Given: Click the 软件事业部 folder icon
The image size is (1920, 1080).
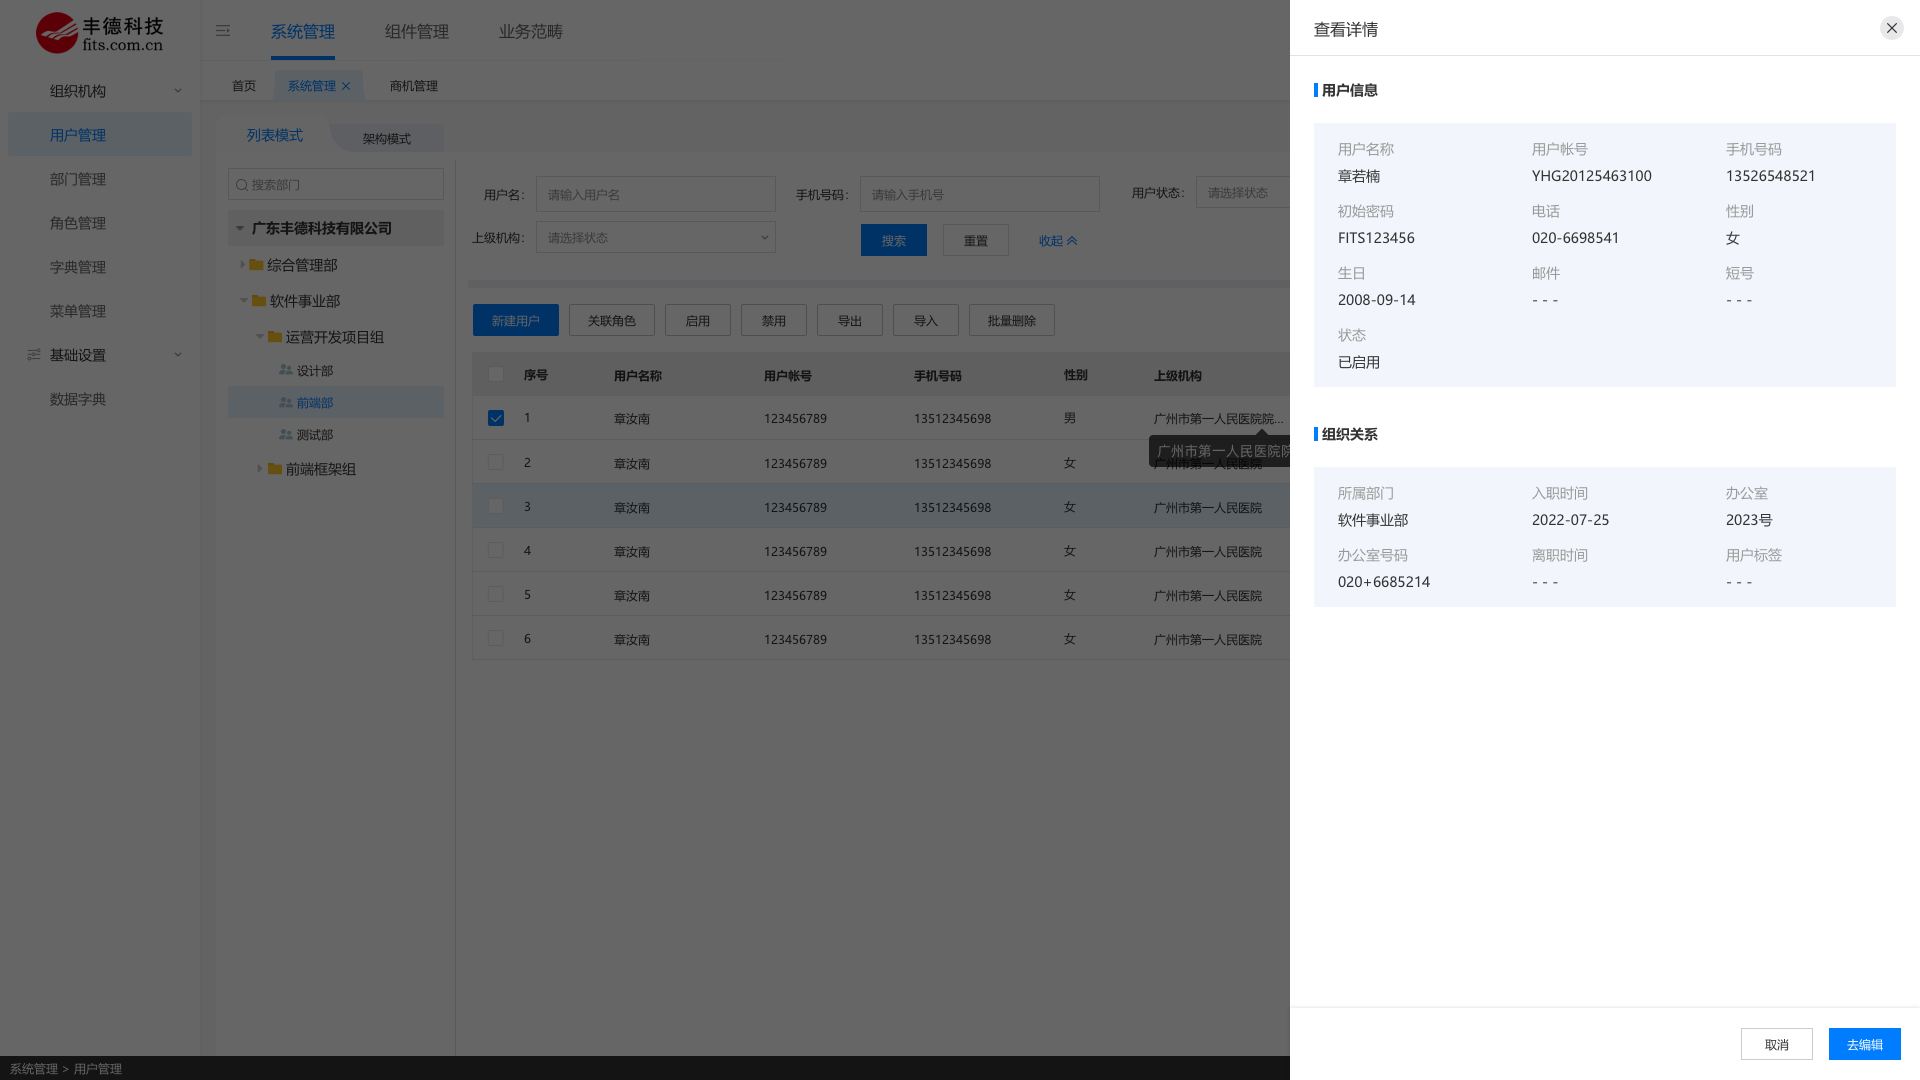Looking at the screenshot, I should pyautogui.click(x=259, y=301).
